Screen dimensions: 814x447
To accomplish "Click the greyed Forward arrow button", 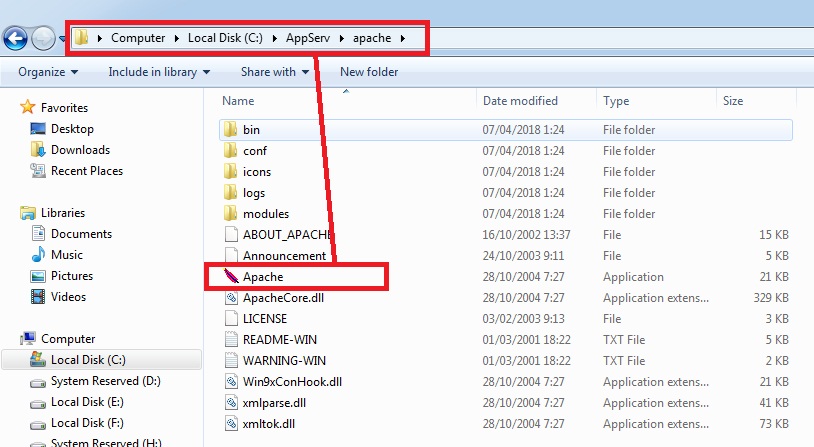I will point(44,38).
